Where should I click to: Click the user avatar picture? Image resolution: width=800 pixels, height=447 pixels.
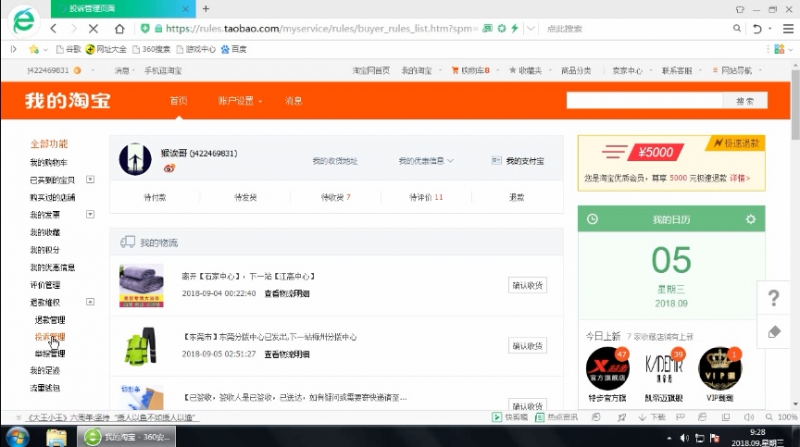coord(135,159)
